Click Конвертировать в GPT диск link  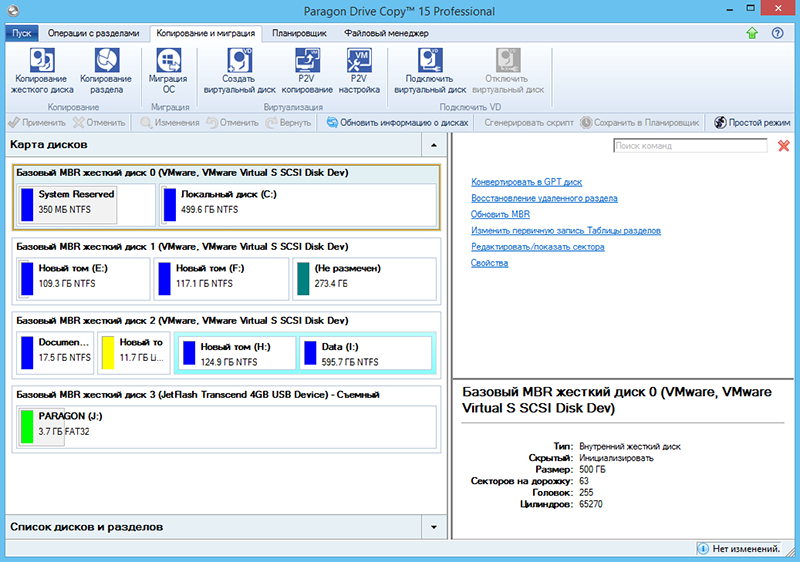point(526,182)
